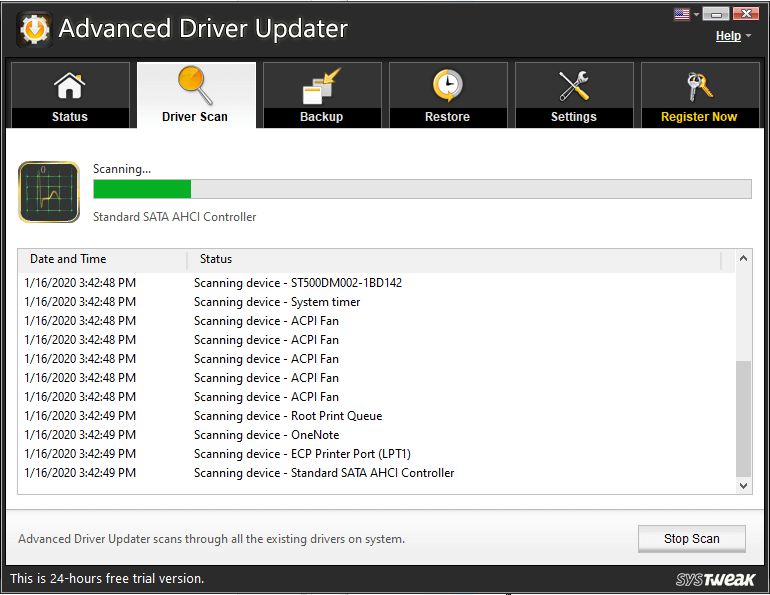Click the log scrollbar down arrow

coord(743,486)
